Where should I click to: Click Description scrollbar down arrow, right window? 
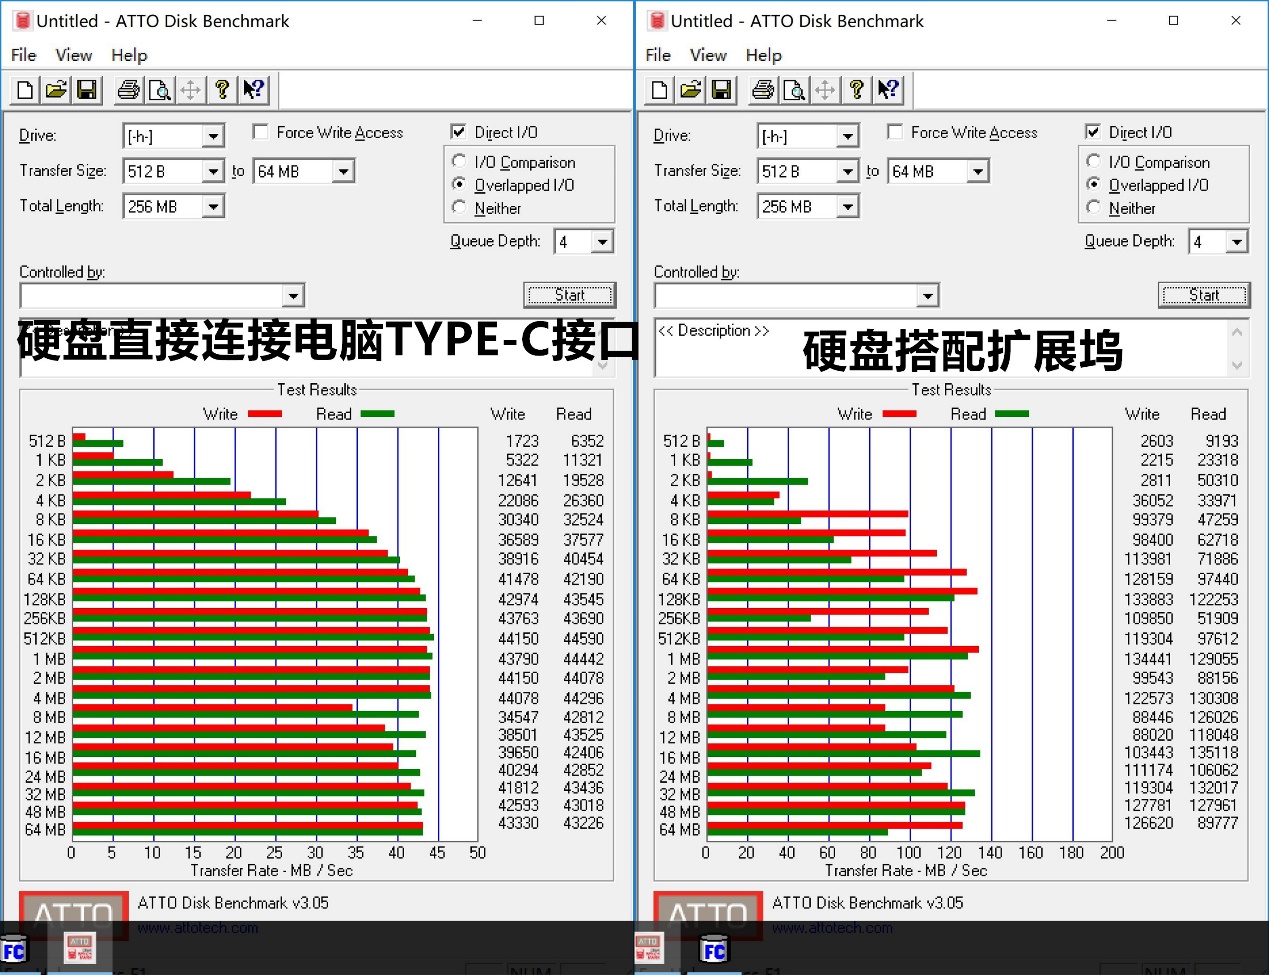click(1238, 365)
